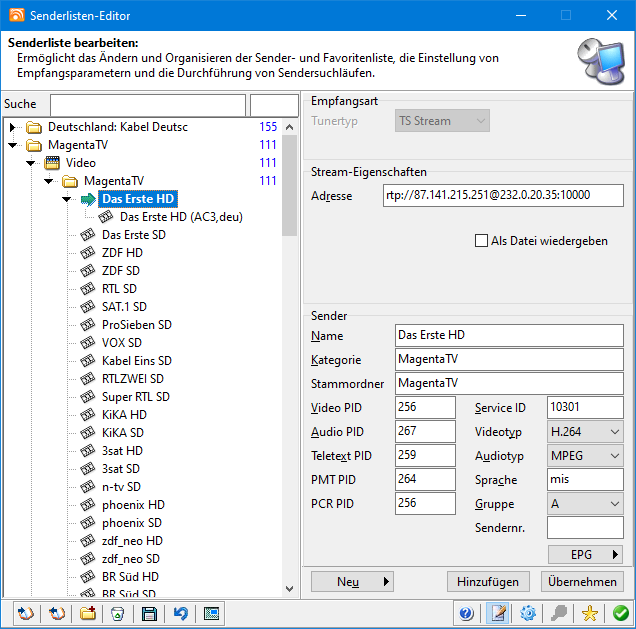Save the channel list via floppy icon

(x=149, y=613)
